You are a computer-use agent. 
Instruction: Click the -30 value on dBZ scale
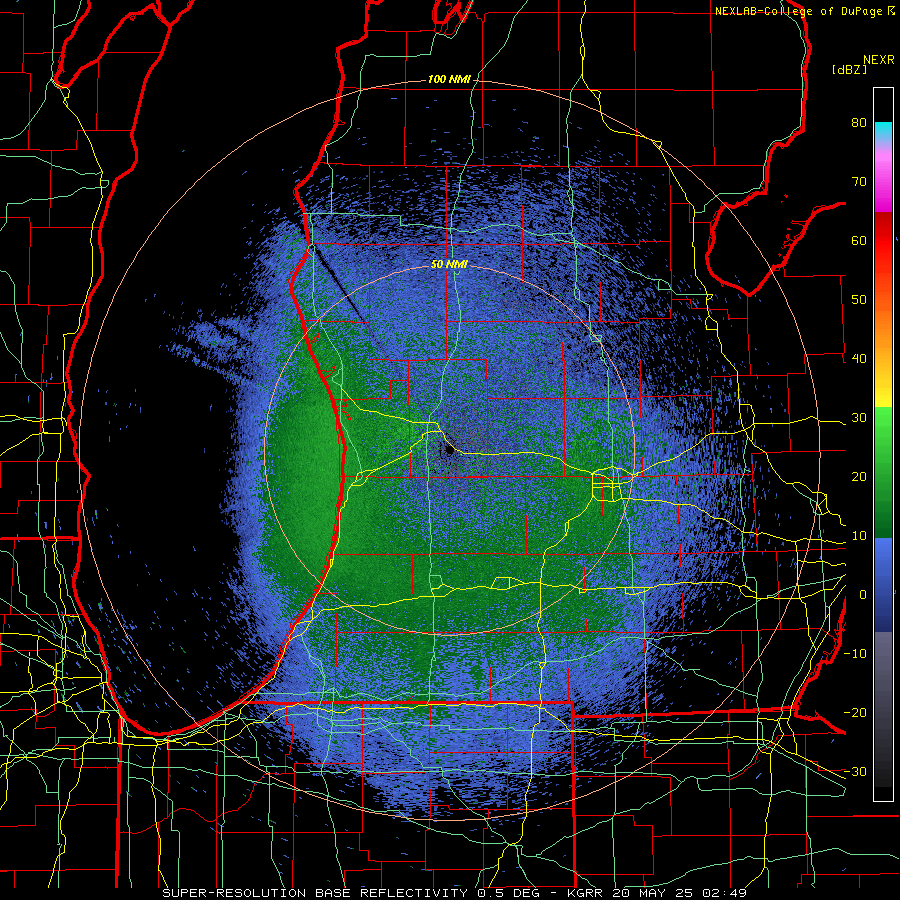tap(855, 772)
